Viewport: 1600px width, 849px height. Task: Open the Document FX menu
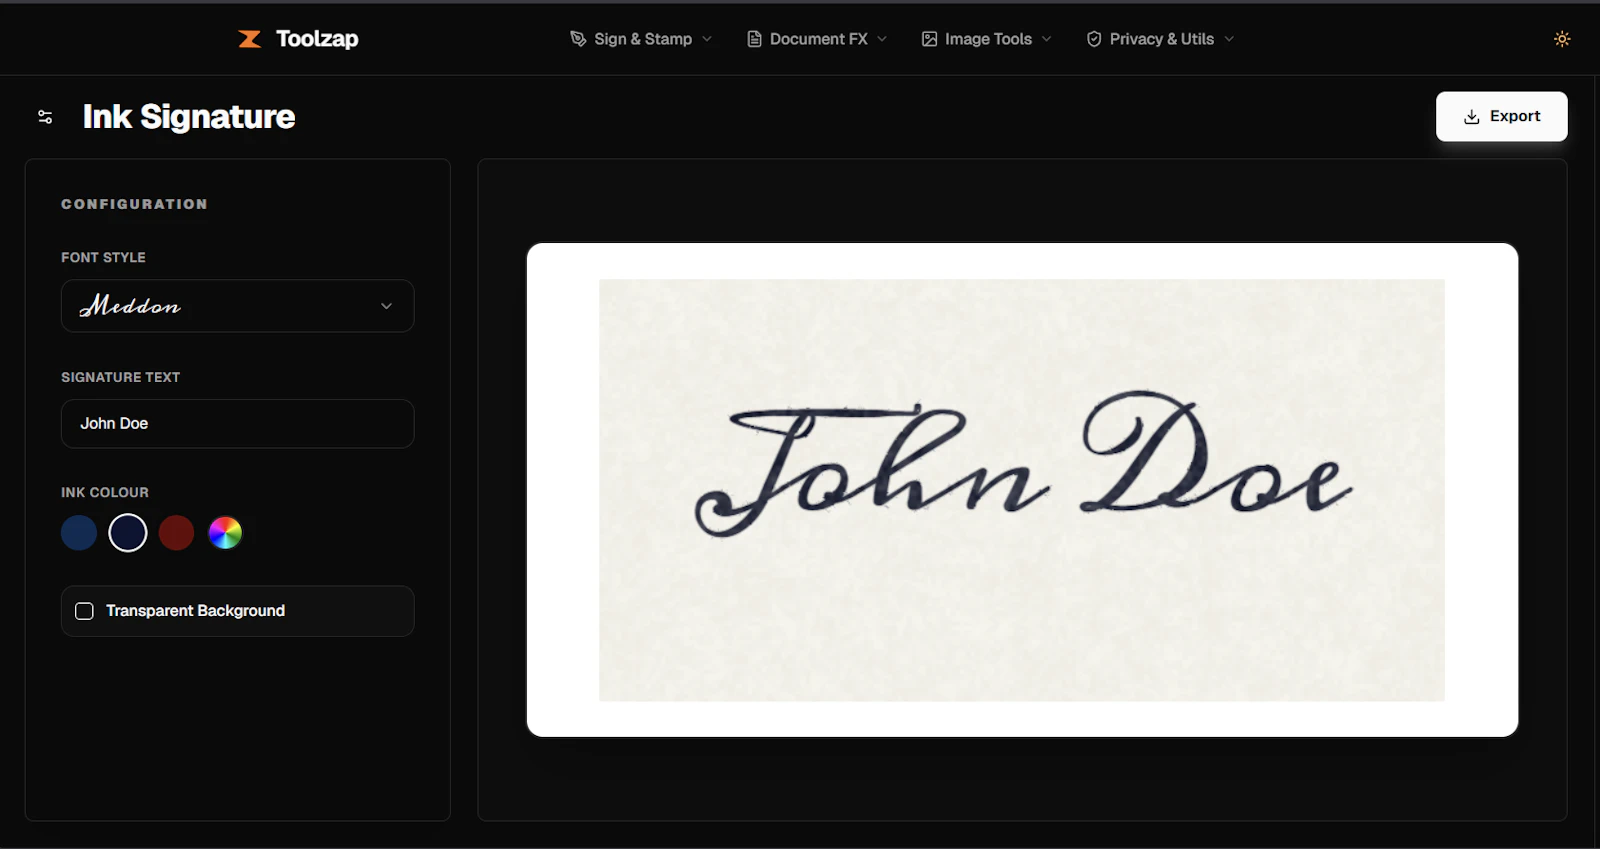click(817, 39)
